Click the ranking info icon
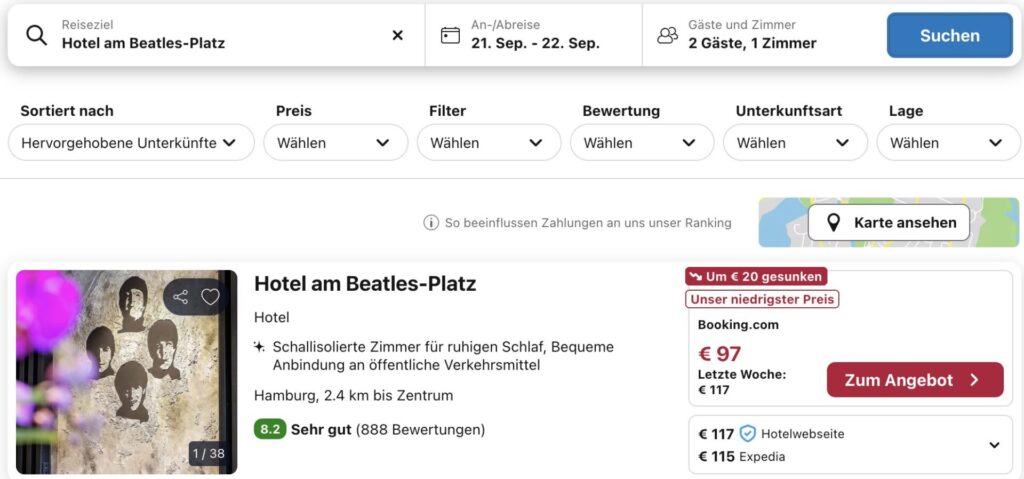This screenshot has width=1024, height=479. [431, 223]
